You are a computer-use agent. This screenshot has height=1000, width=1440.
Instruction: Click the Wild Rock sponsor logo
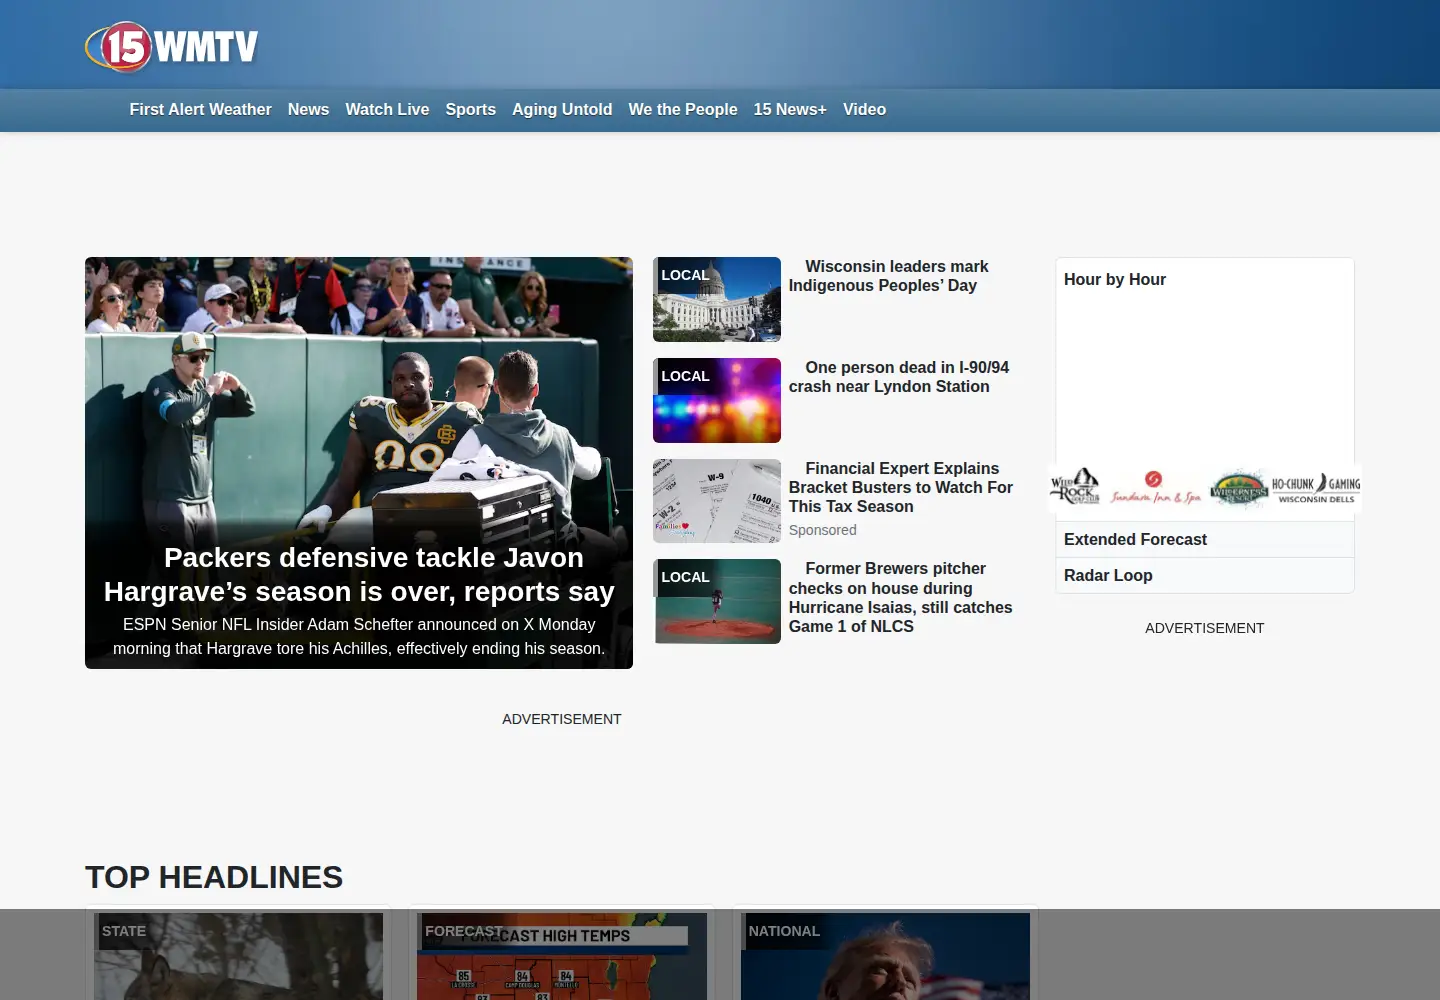pyautogui.click(x=1075, y=487)
